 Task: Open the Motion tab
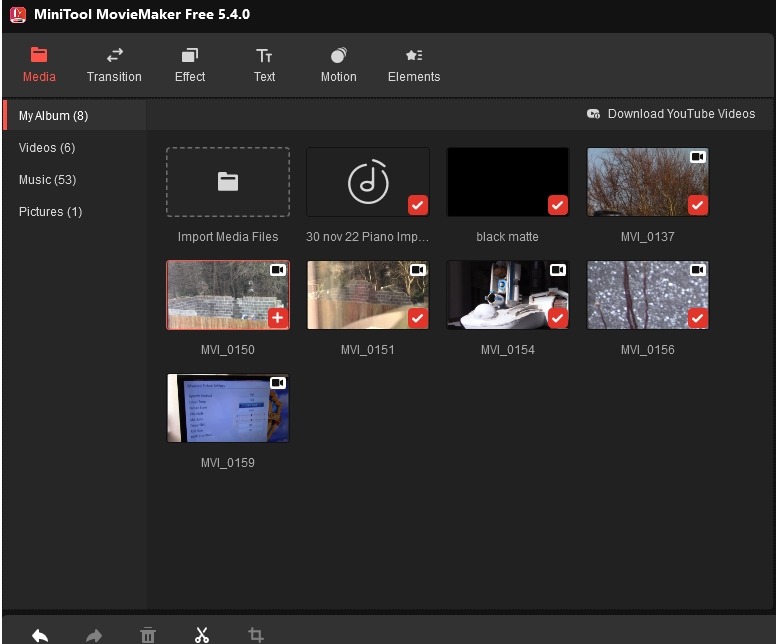[339, 65]
